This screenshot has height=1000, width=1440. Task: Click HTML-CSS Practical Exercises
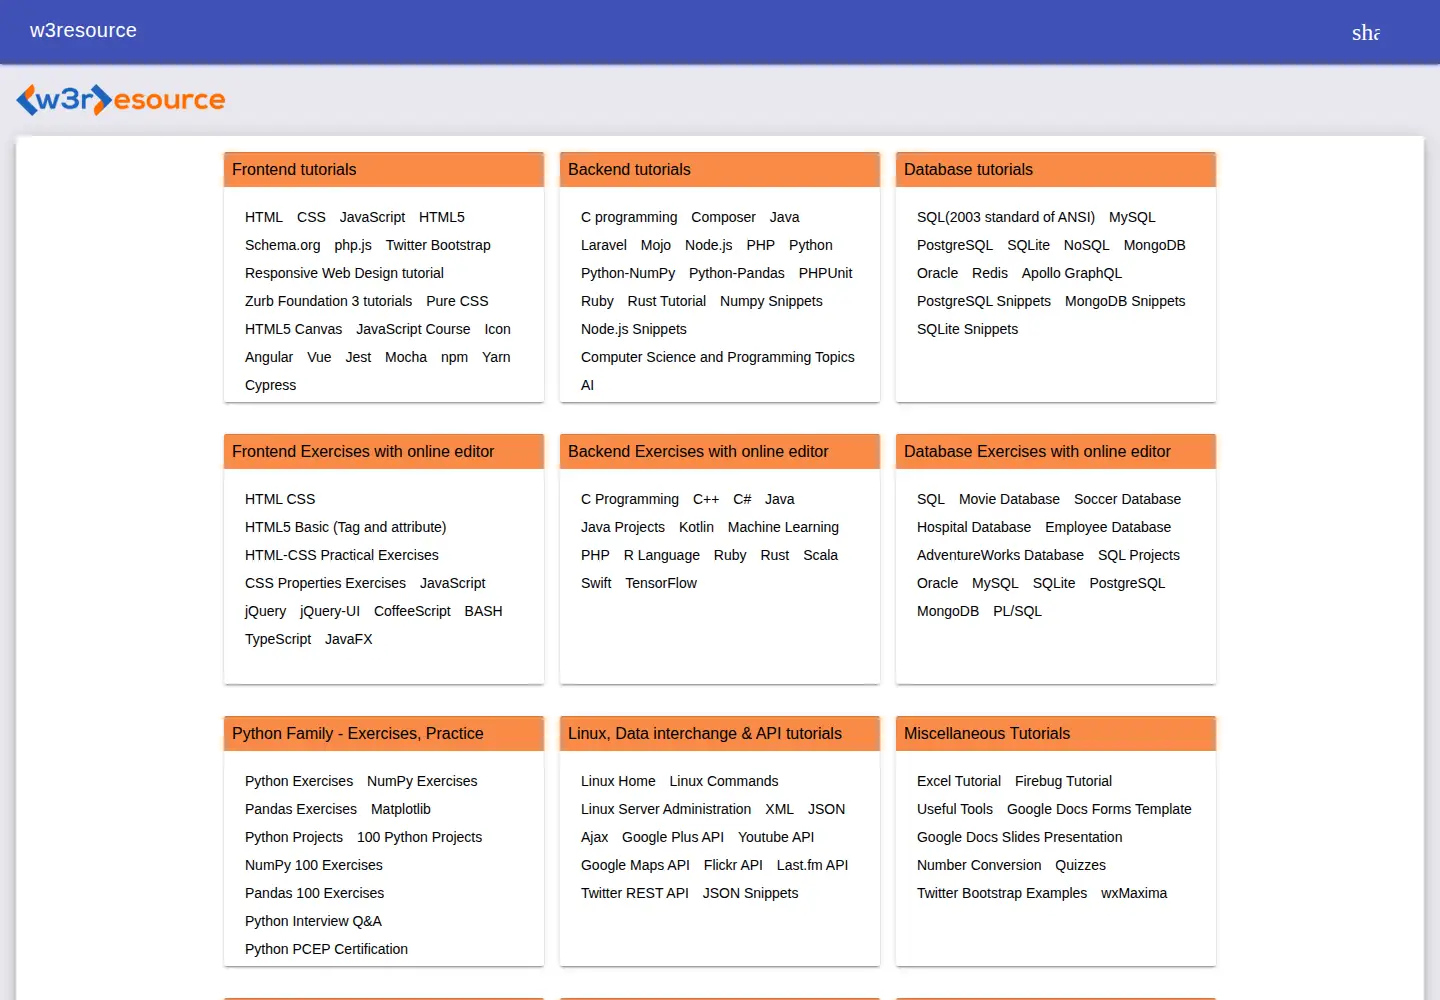coord(342,555)
